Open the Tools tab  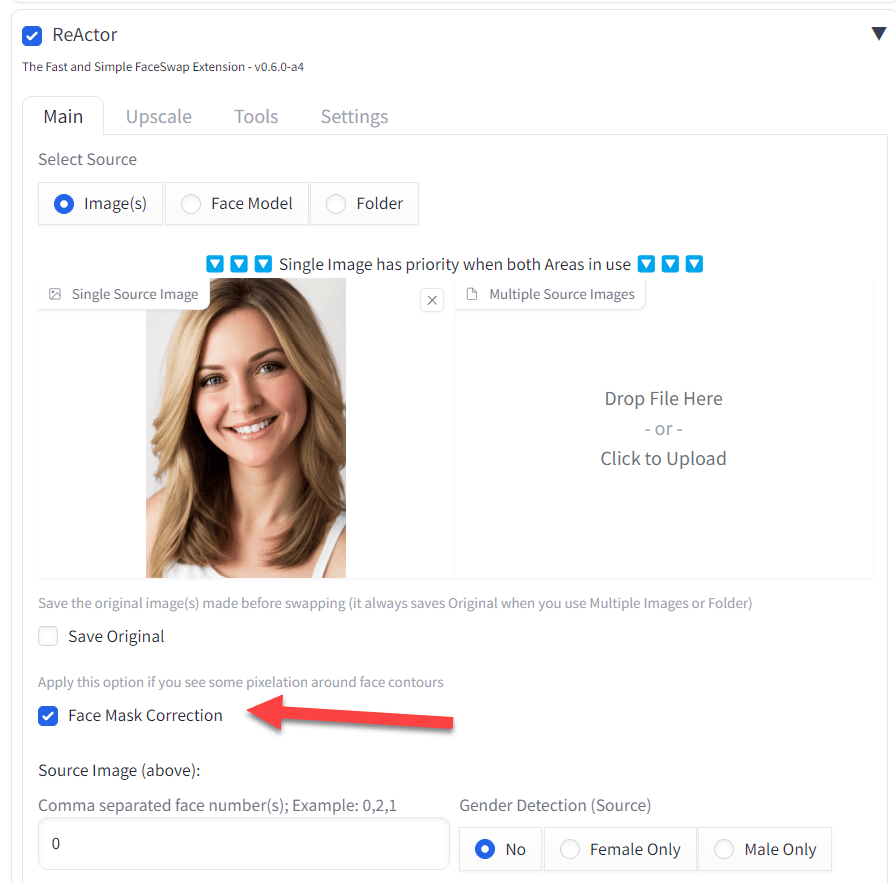point(256,117)
